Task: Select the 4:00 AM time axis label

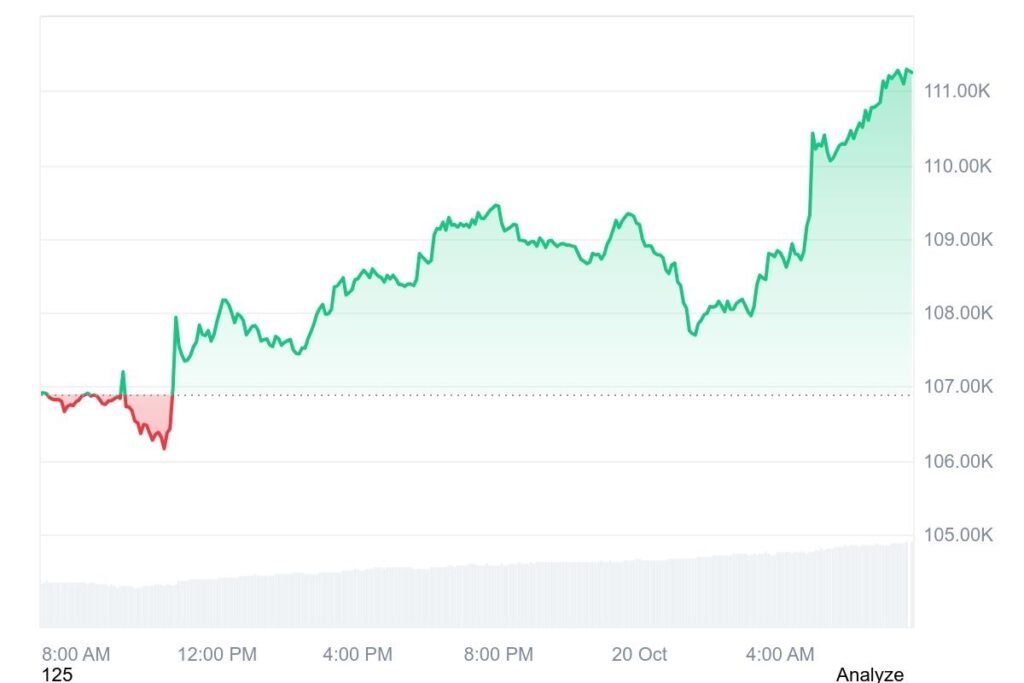Action: (x=780, y=654)
